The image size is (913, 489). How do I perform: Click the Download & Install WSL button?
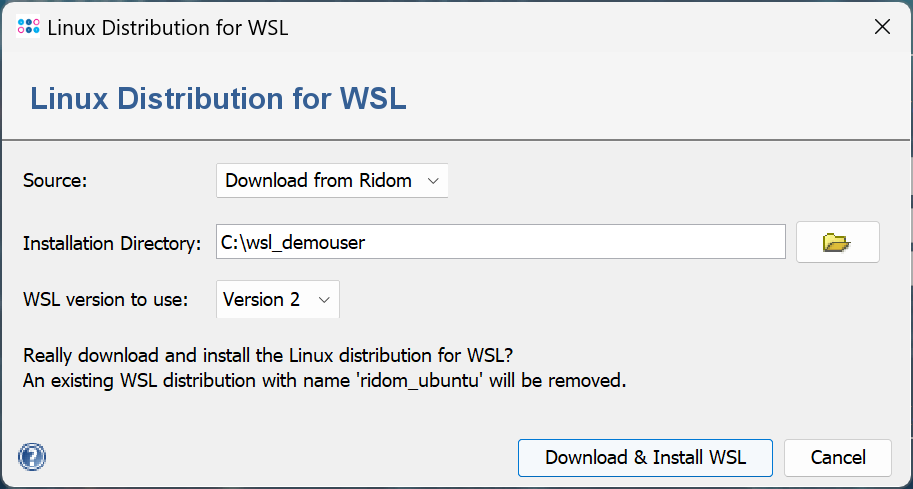tap(645, 458)
